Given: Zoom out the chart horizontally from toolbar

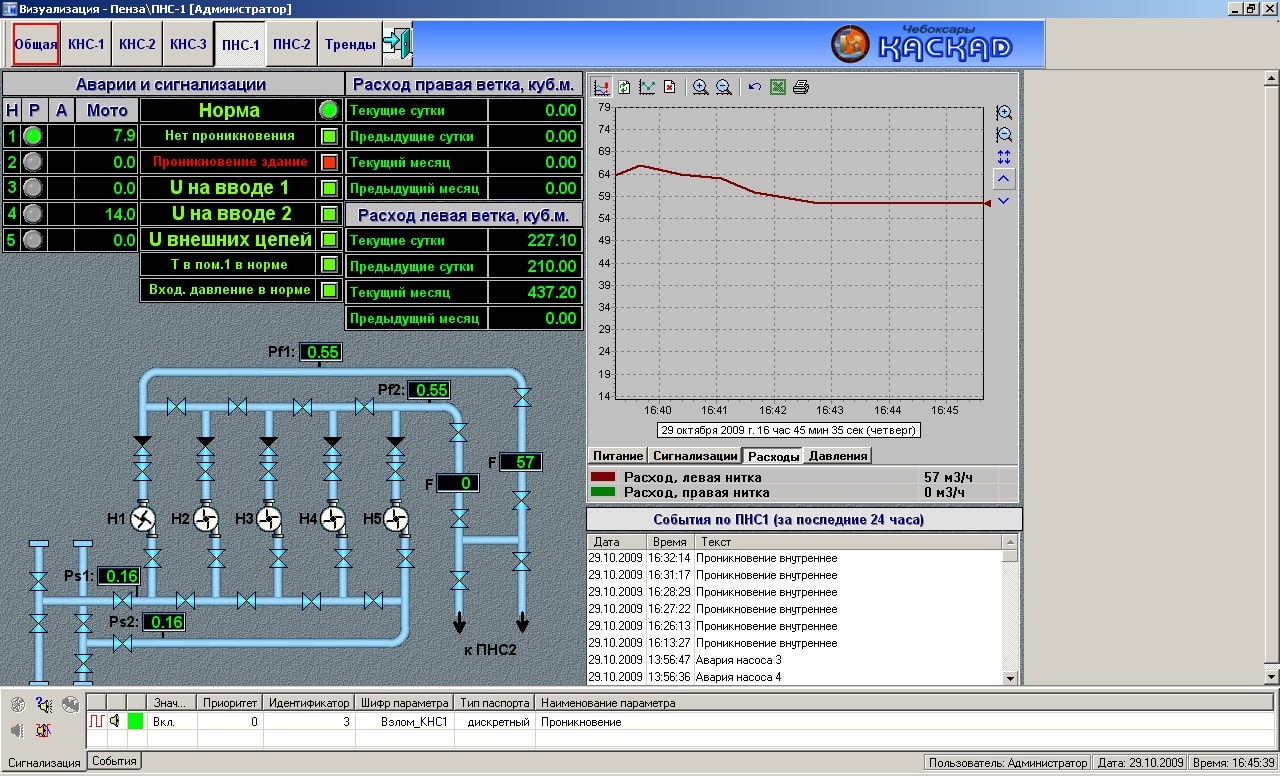Looking at the screenshot, I should 723,87.
